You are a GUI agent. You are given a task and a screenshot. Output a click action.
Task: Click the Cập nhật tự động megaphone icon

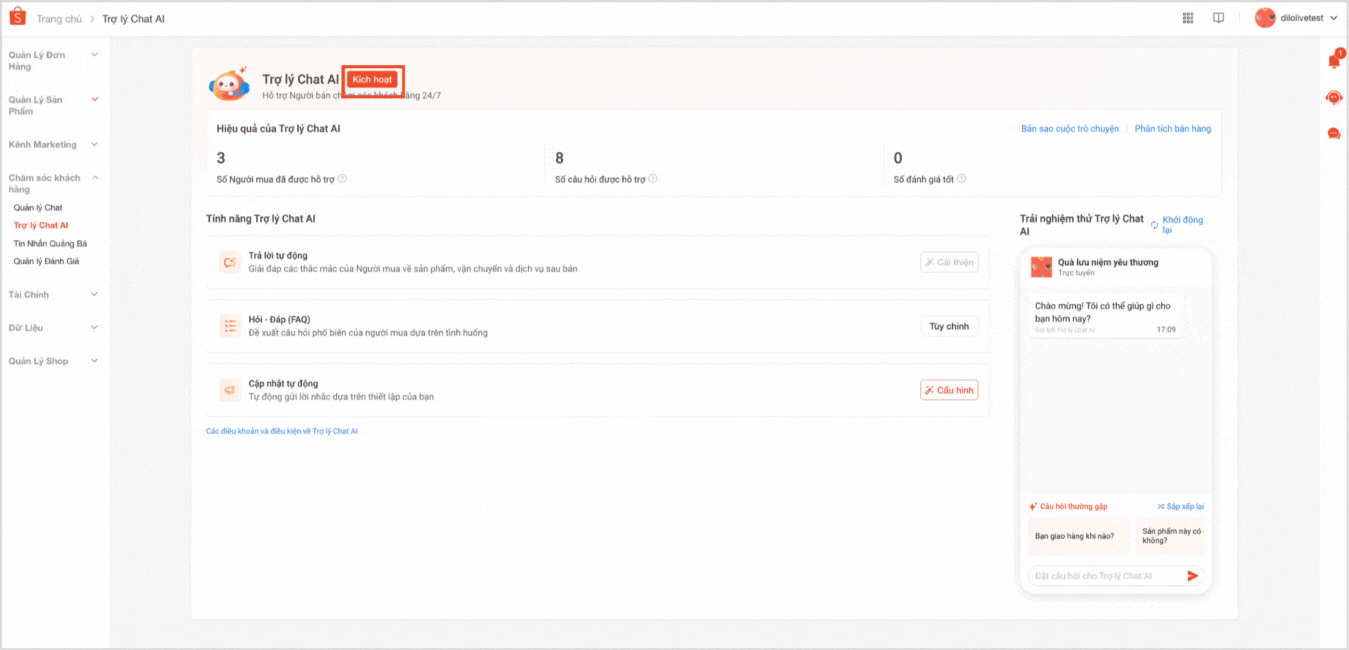(228, 389)
